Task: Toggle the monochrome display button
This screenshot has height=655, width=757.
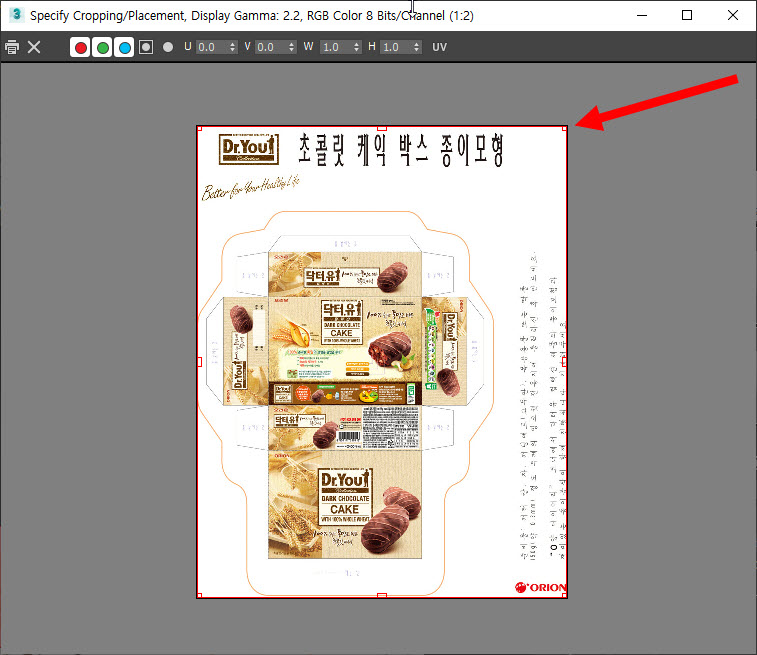Action: (168, 47)
